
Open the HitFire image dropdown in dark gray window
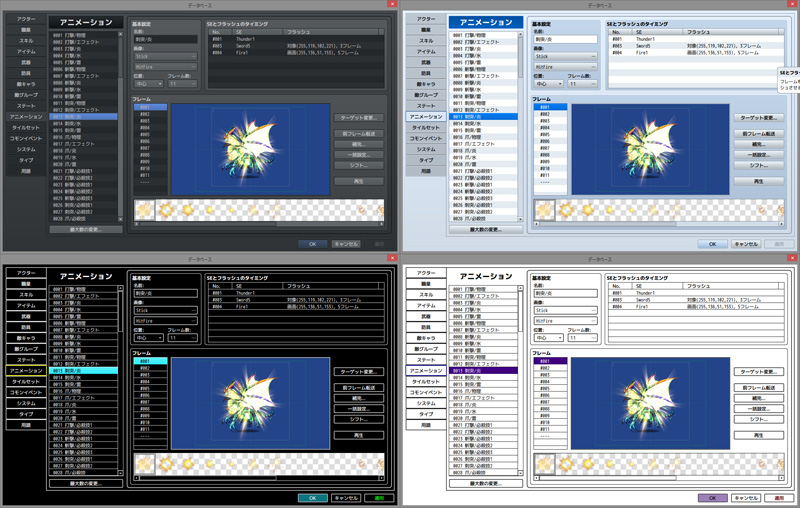pos(165,67)
